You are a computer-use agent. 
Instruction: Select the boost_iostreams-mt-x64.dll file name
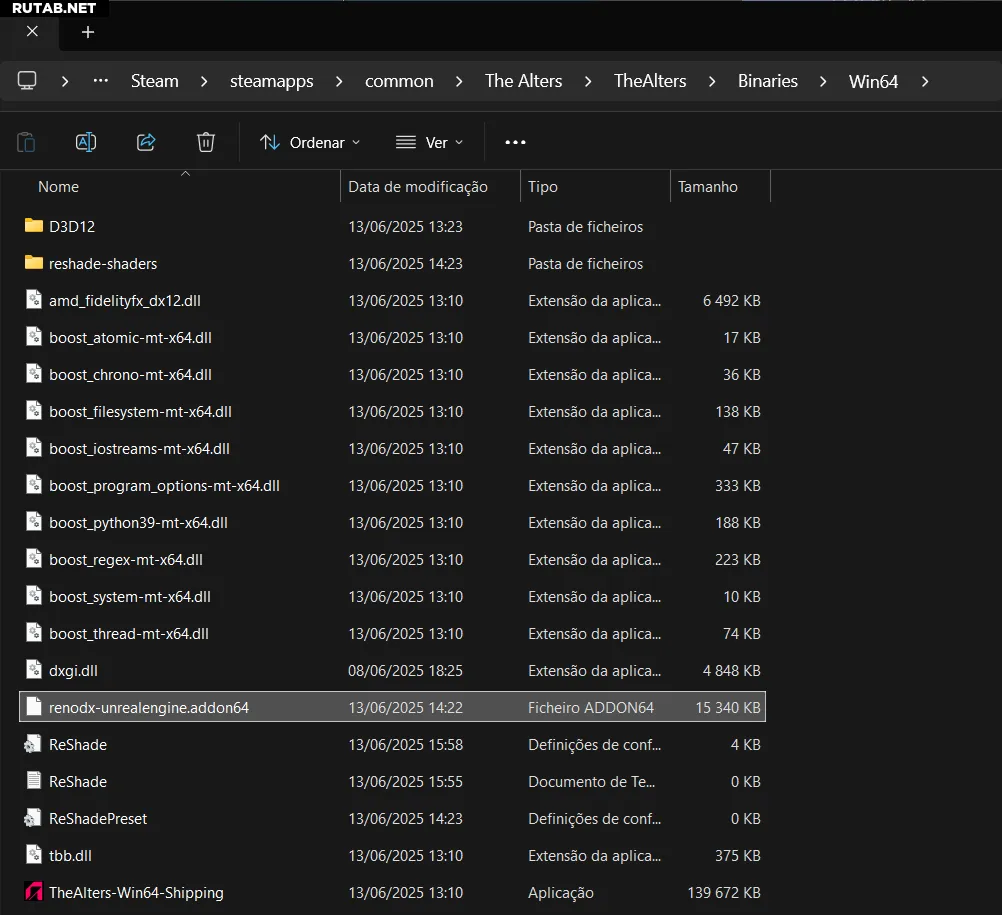tap(139, 449)
